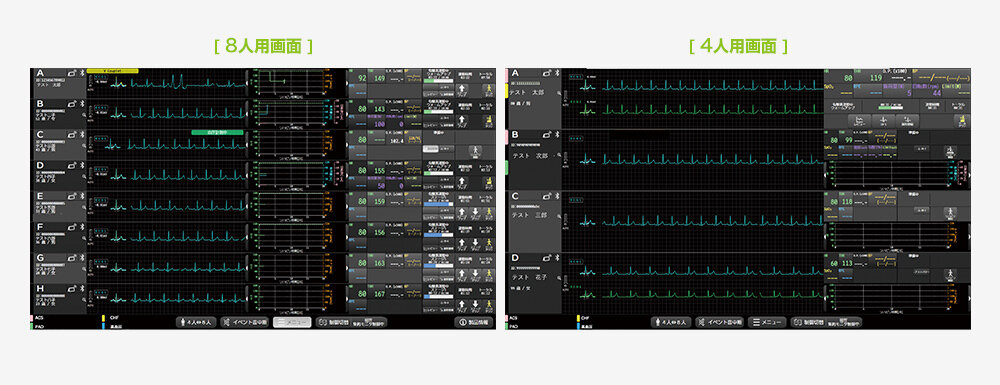
Task: Click patient D ramp-up arrow, 8-patient screen
Action: (x=462, y=182)
